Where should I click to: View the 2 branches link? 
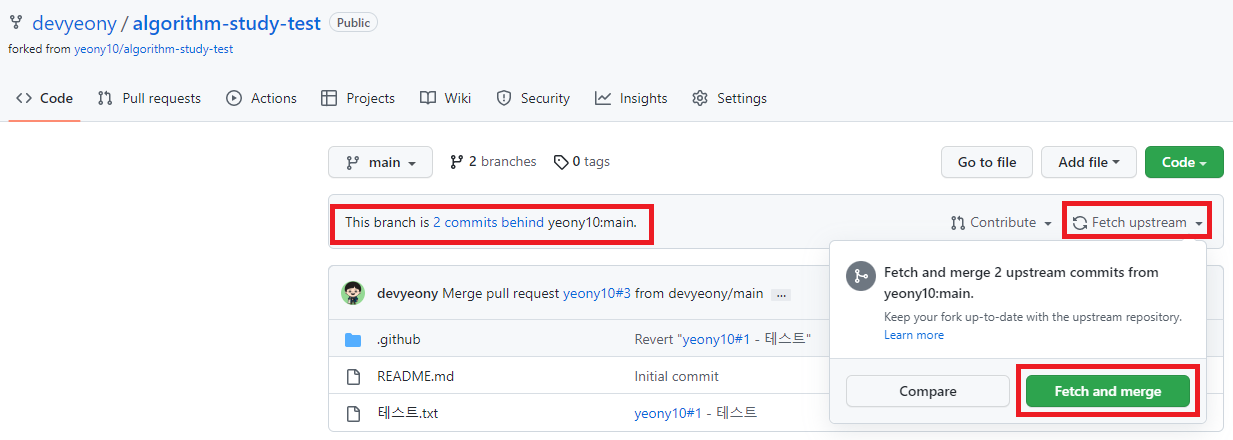(493, 161)
